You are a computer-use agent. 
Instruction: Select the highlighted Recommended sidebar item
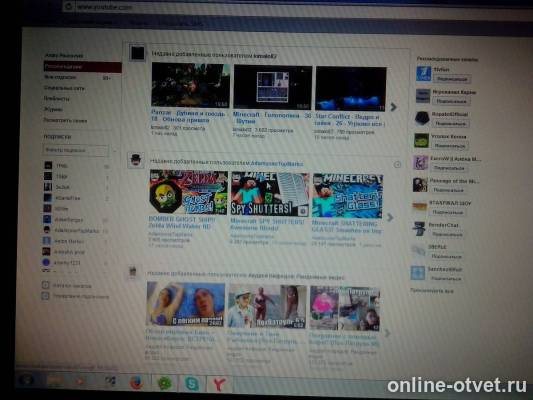(x=83, y=67)
